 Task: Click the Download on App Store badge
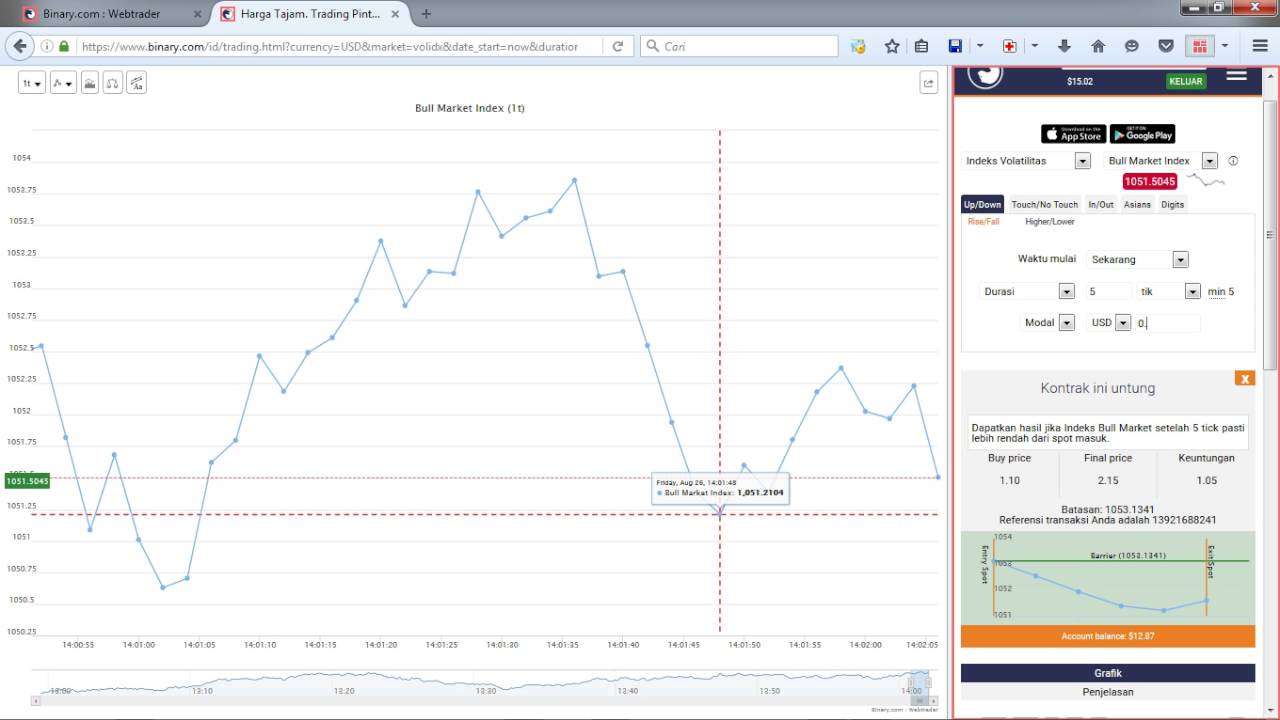point(1073,134)
